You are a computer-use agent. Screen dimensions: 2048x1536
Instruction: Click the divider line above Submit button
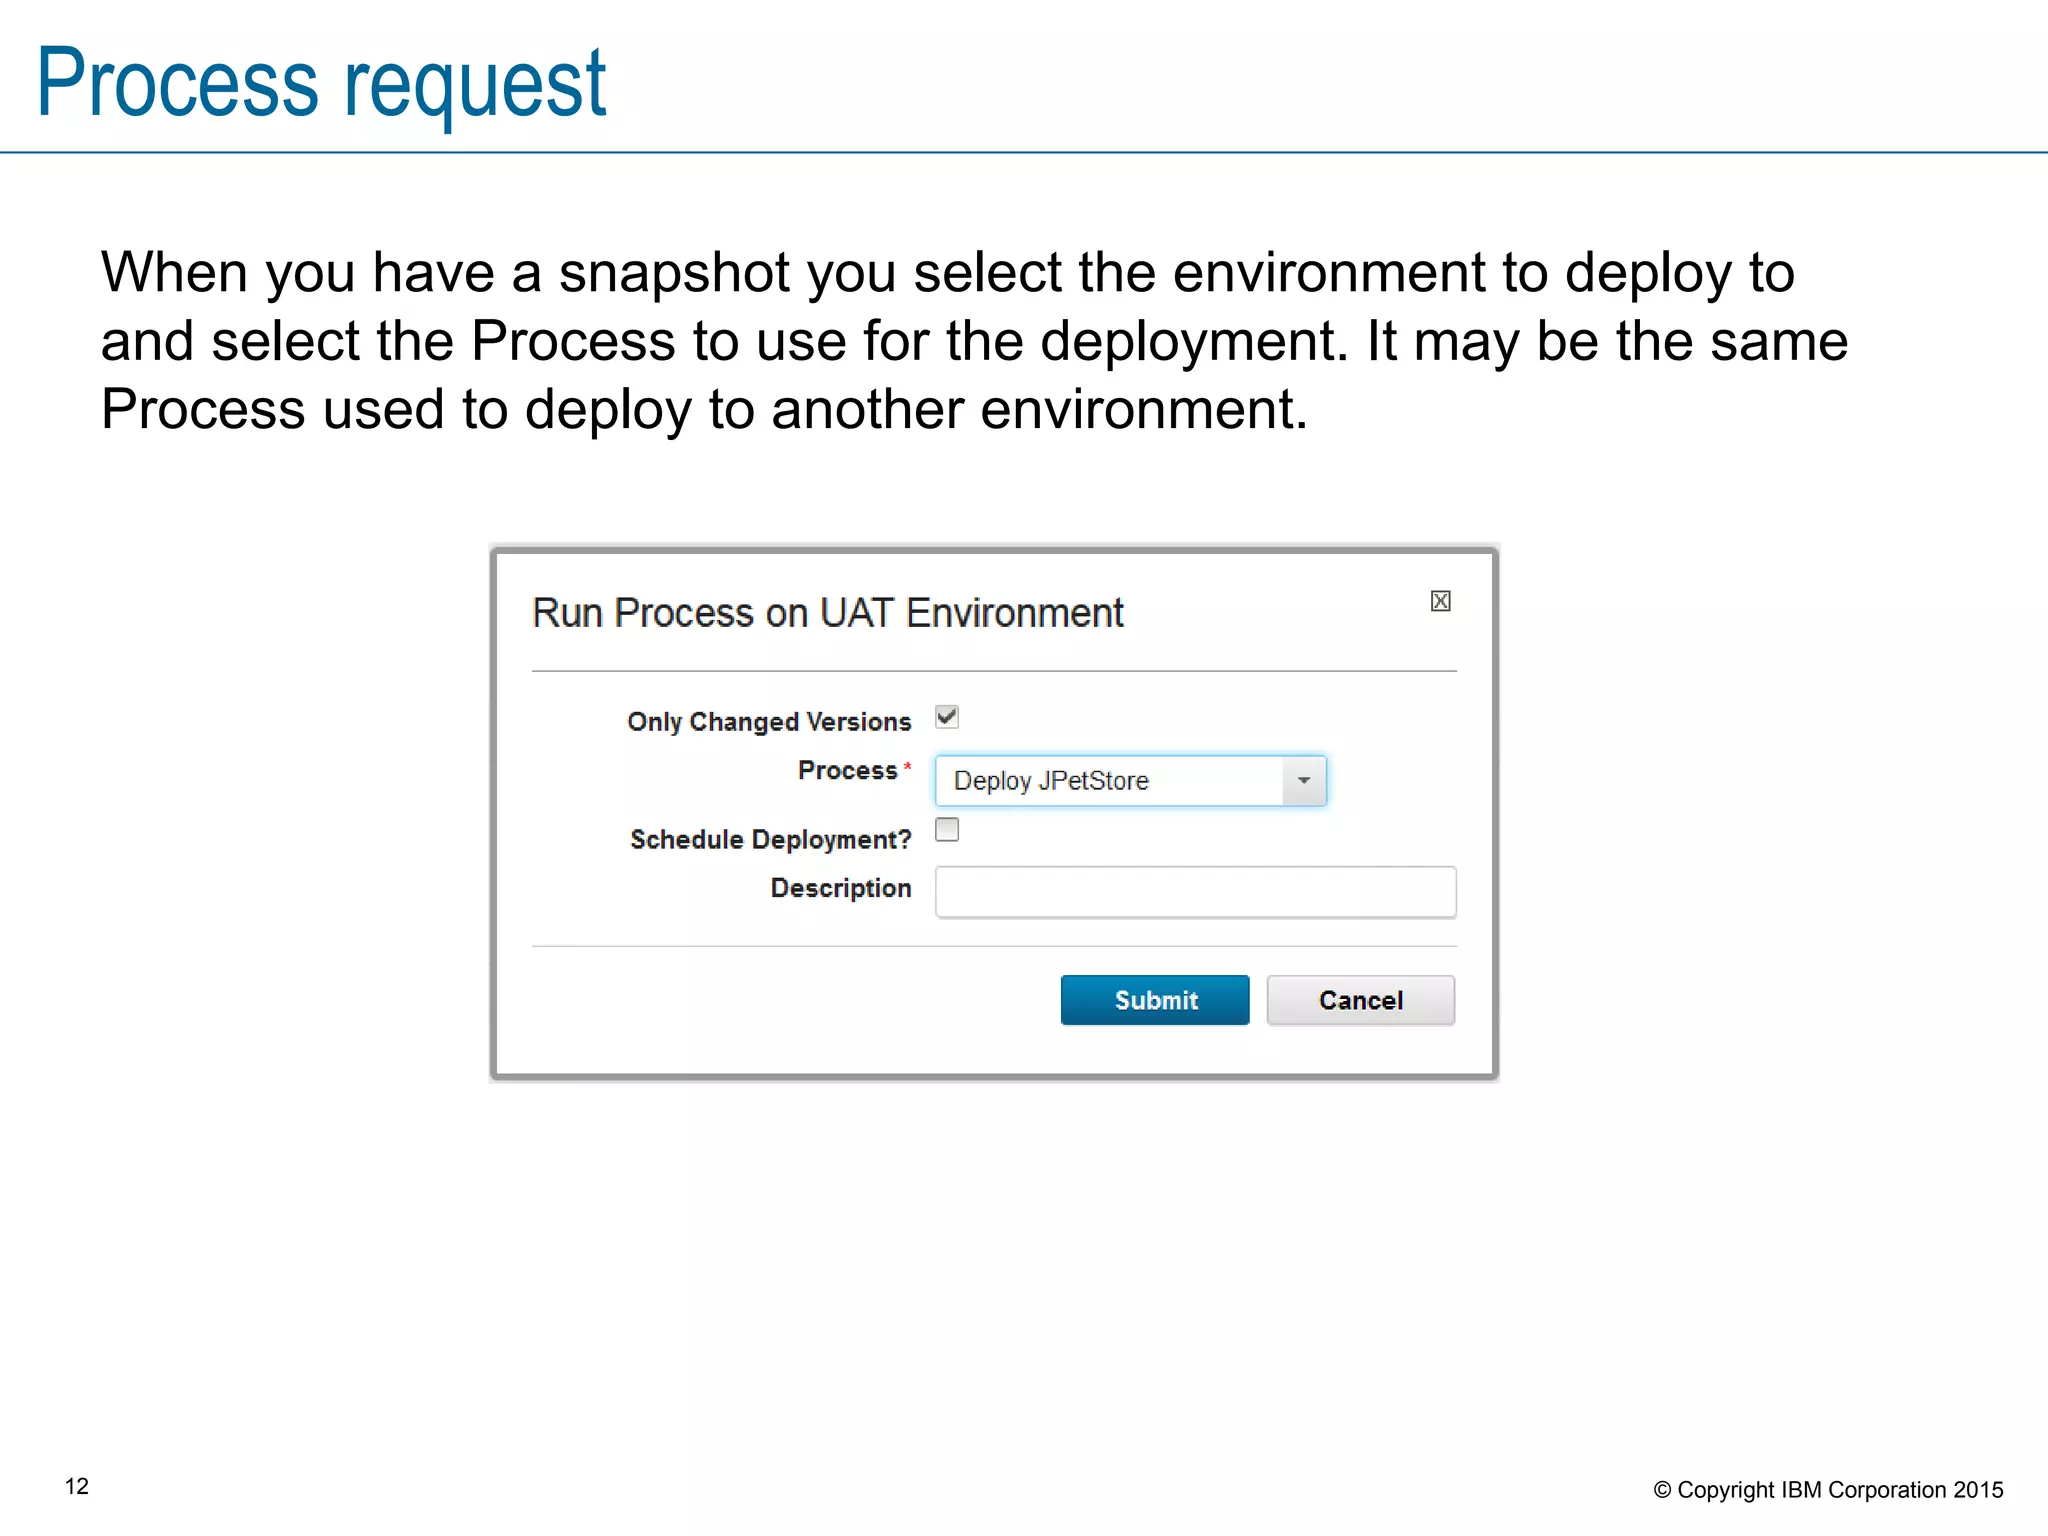[x=994, y=946]
